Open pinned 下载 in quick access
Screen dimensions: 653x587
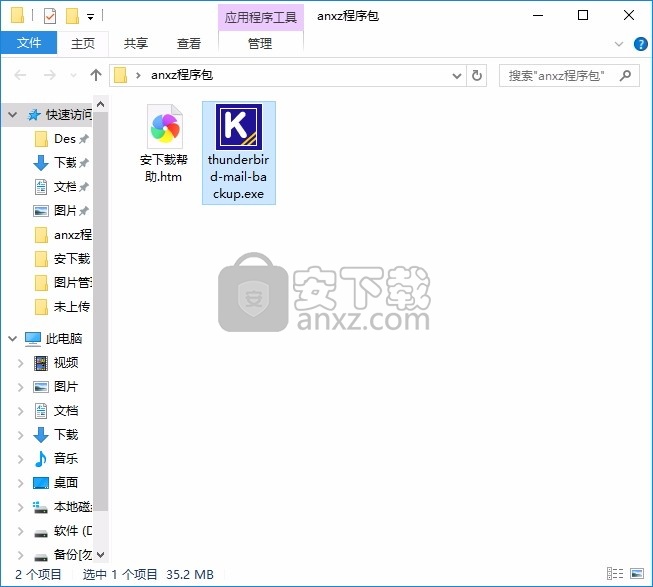[x=60, y=162]
